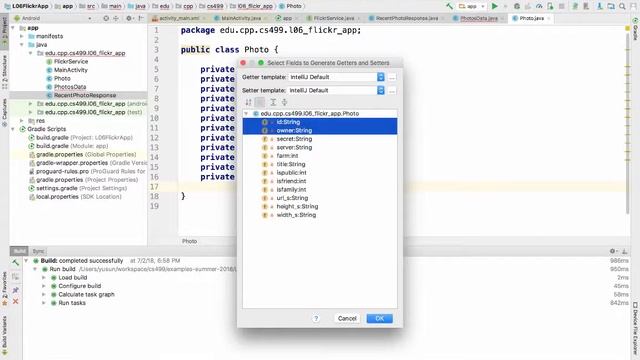Click the hammer icon in the Build panel
This screenshot has height=360, width=640.
point(15,262)
